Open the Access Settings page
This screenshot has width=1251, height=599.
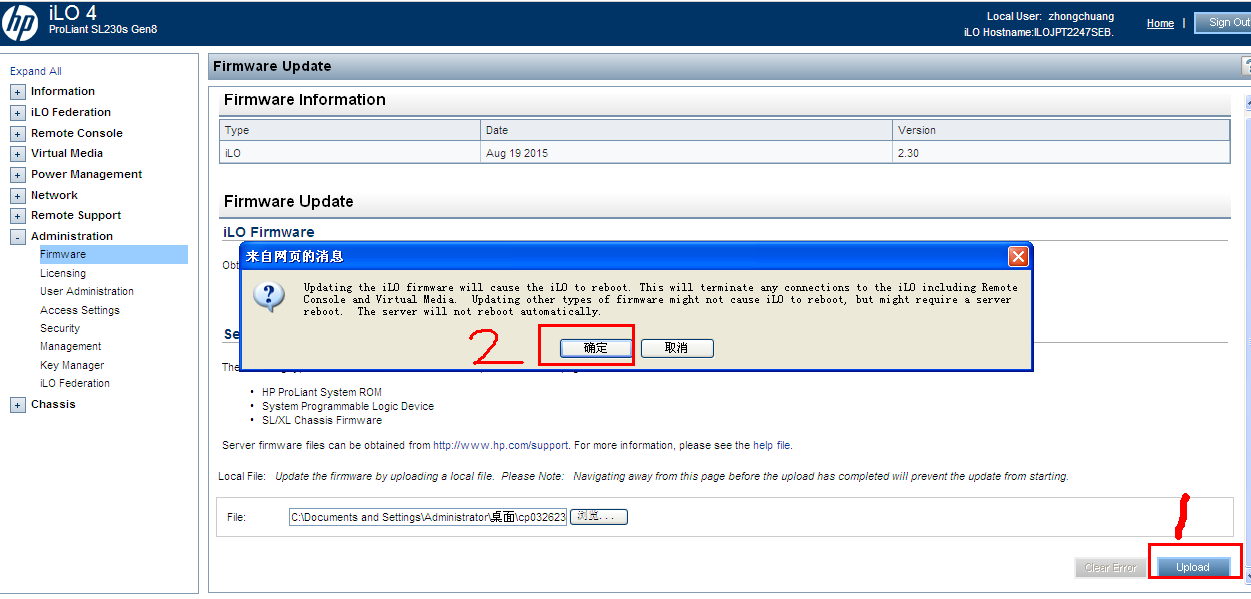coord(80,310)
